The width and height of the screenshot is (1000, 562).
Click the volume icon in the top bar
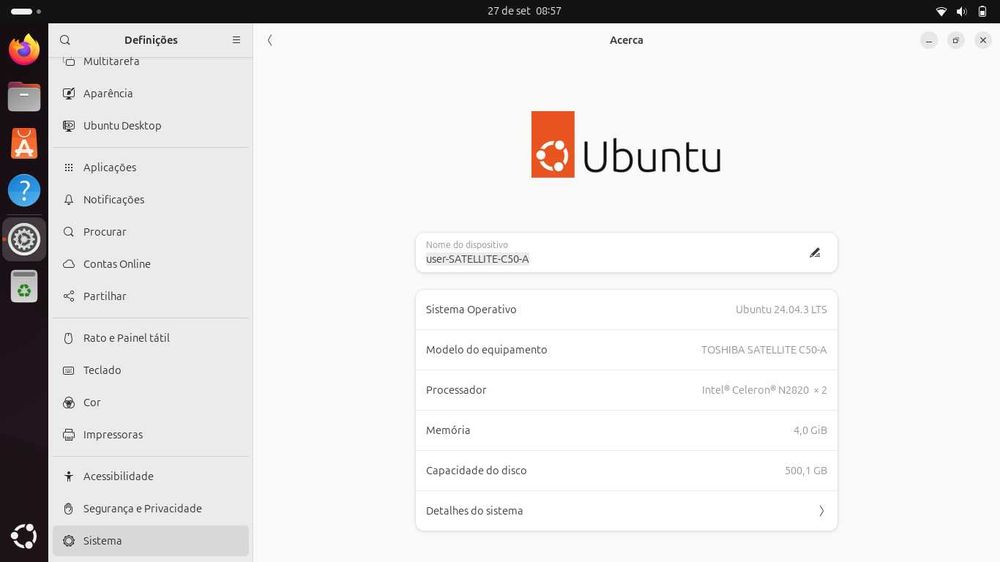962,11
